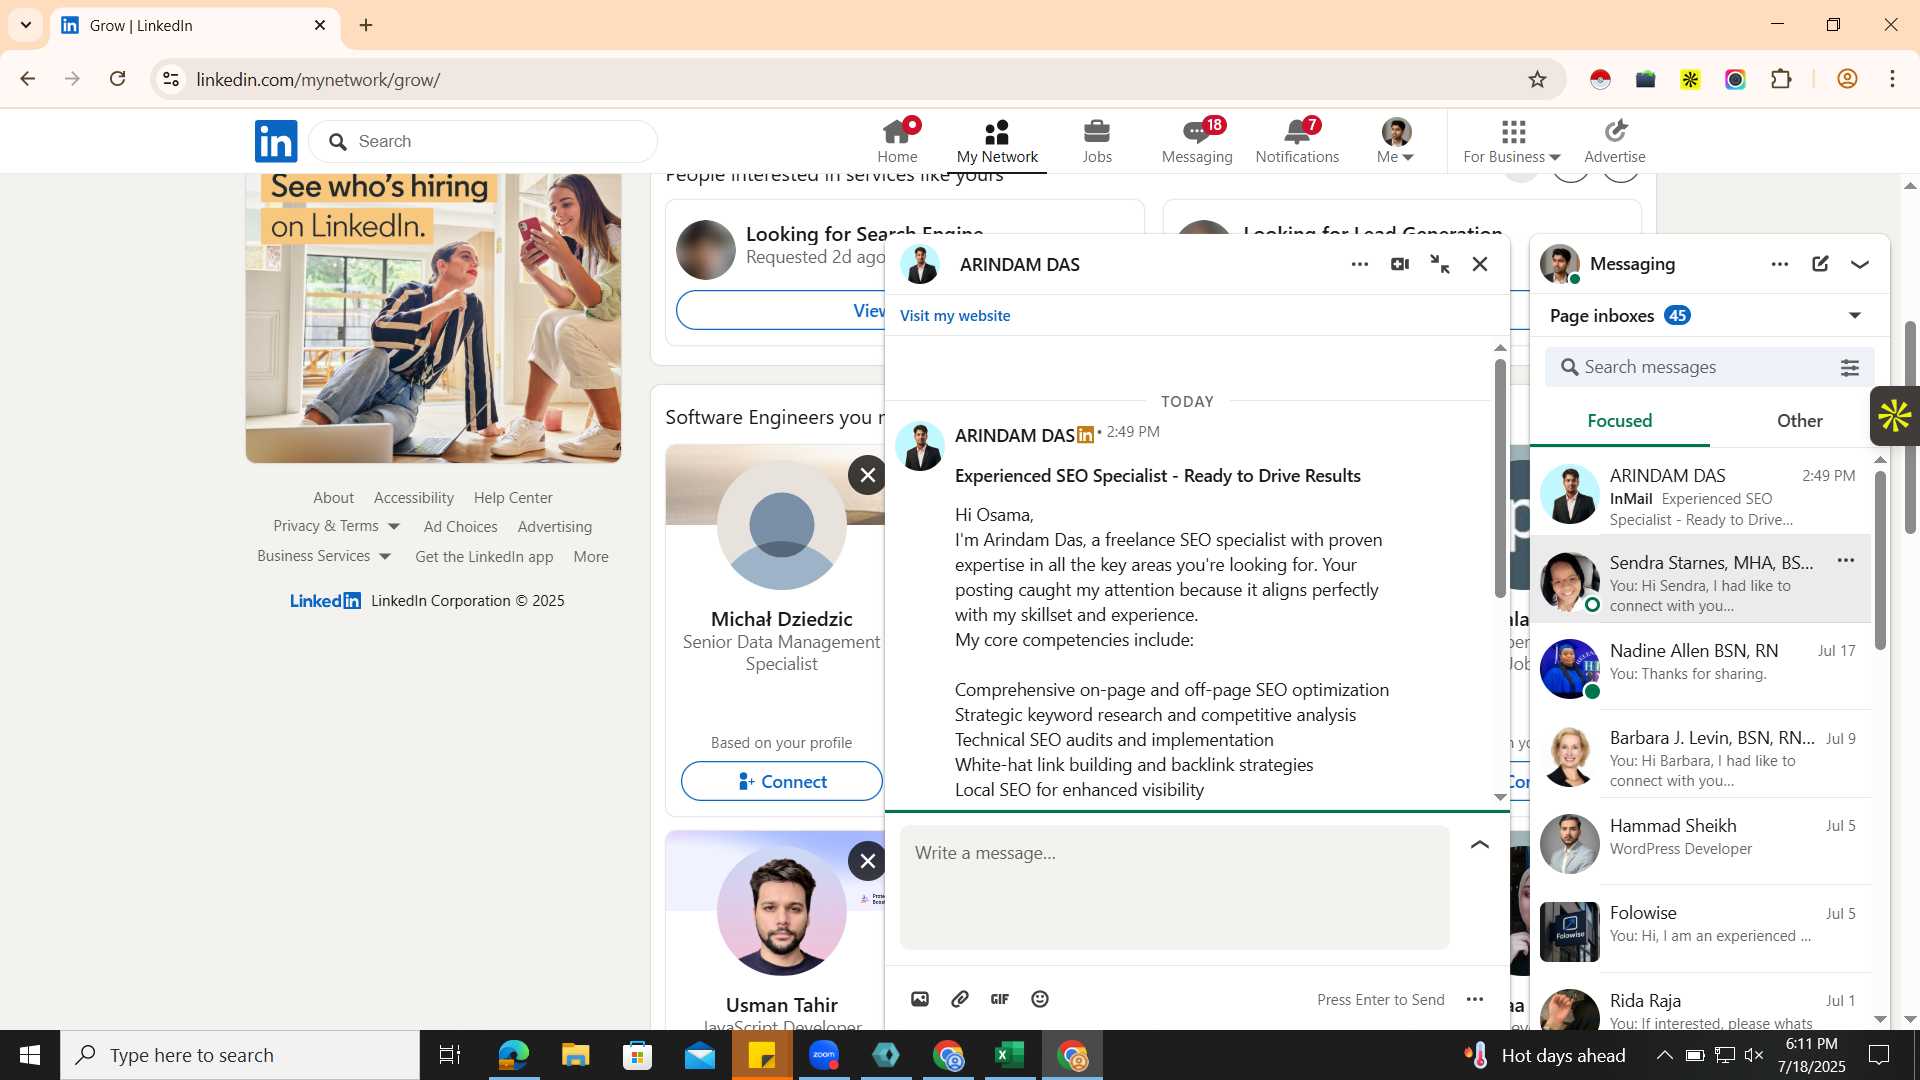
Task: Attach a file with paperclip icon
Action: coord(960,999)
